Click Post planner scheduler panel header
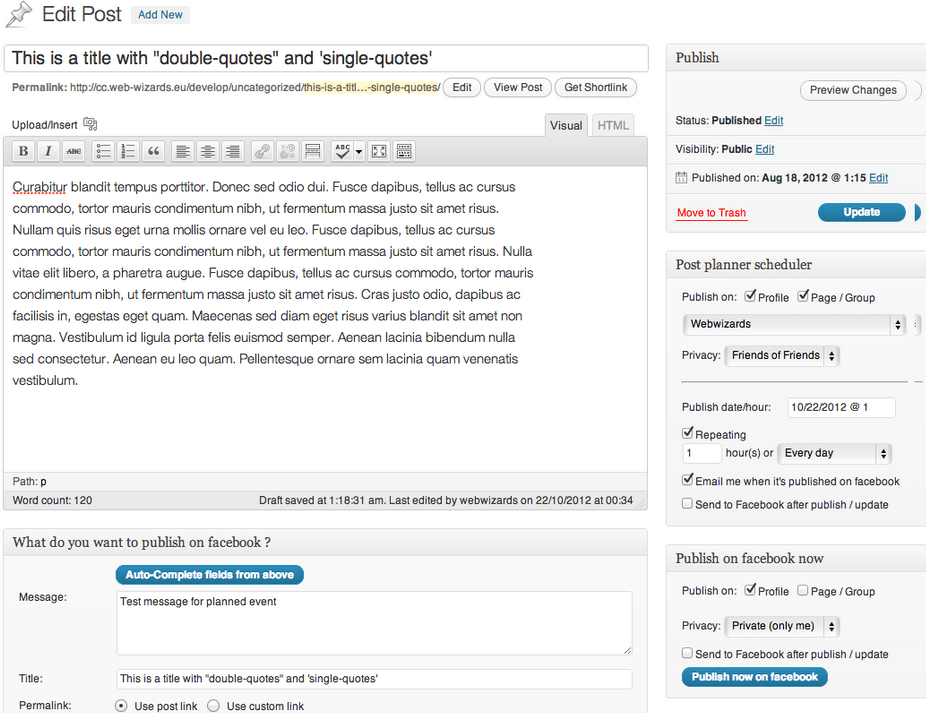This screenshot has height=713, width=926. coord(796,265)
